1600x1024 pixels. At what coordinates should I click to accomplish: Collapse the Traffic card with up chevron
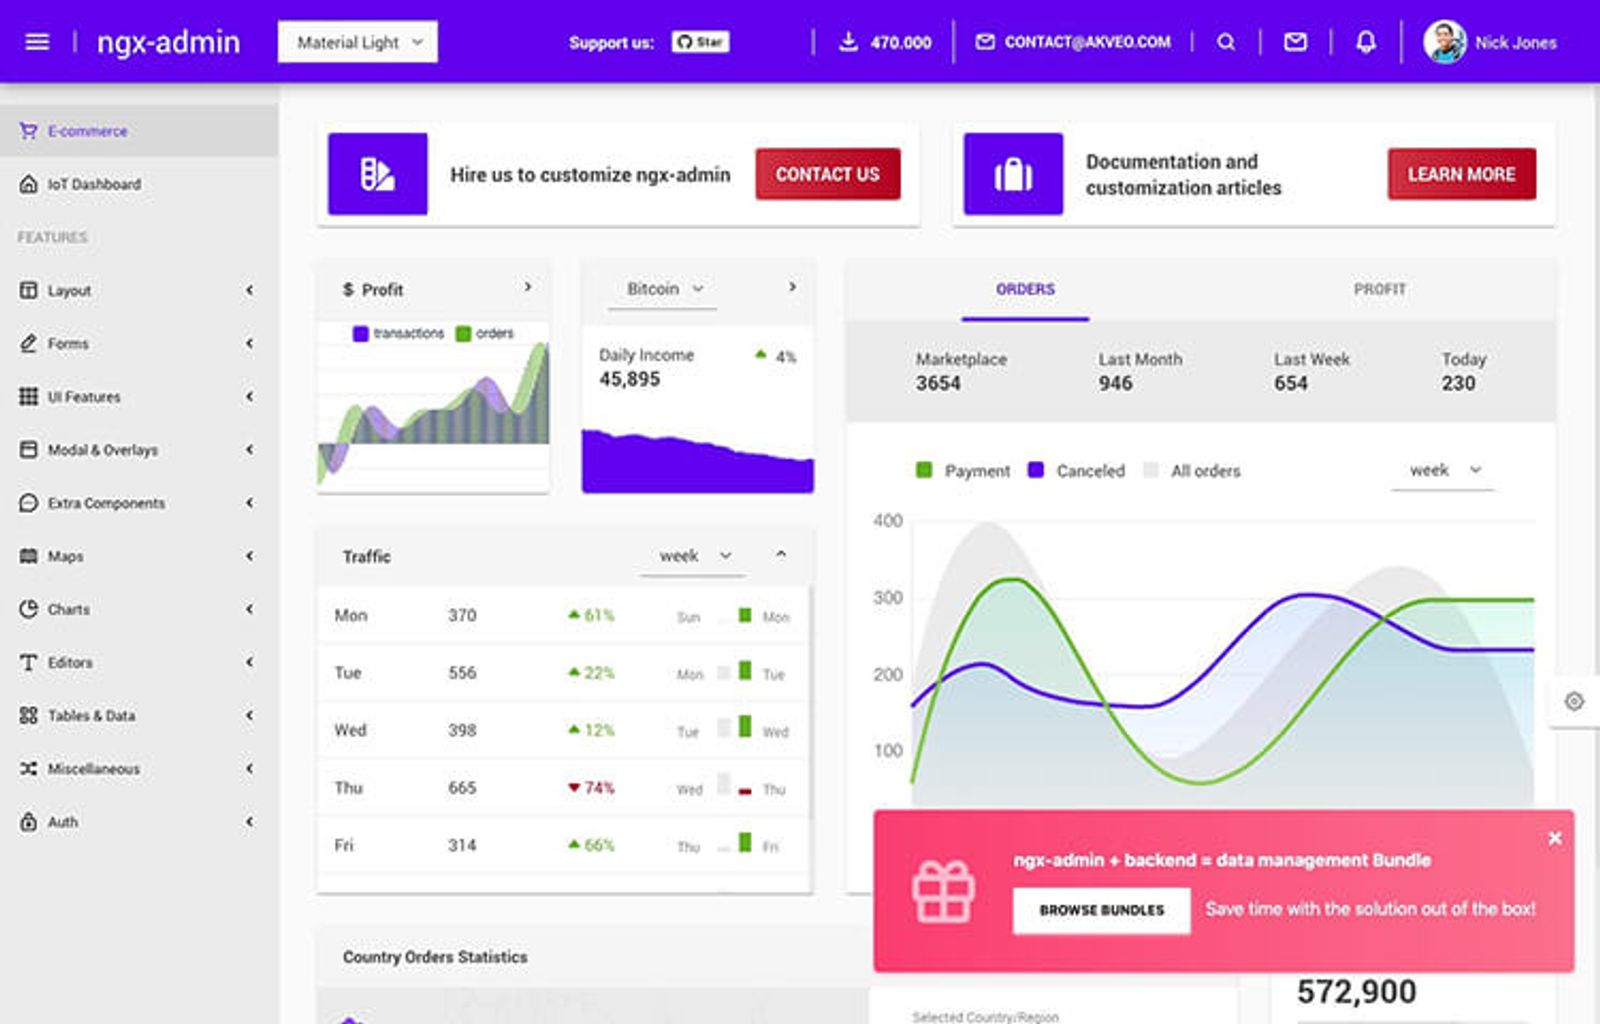coord(781,554)
